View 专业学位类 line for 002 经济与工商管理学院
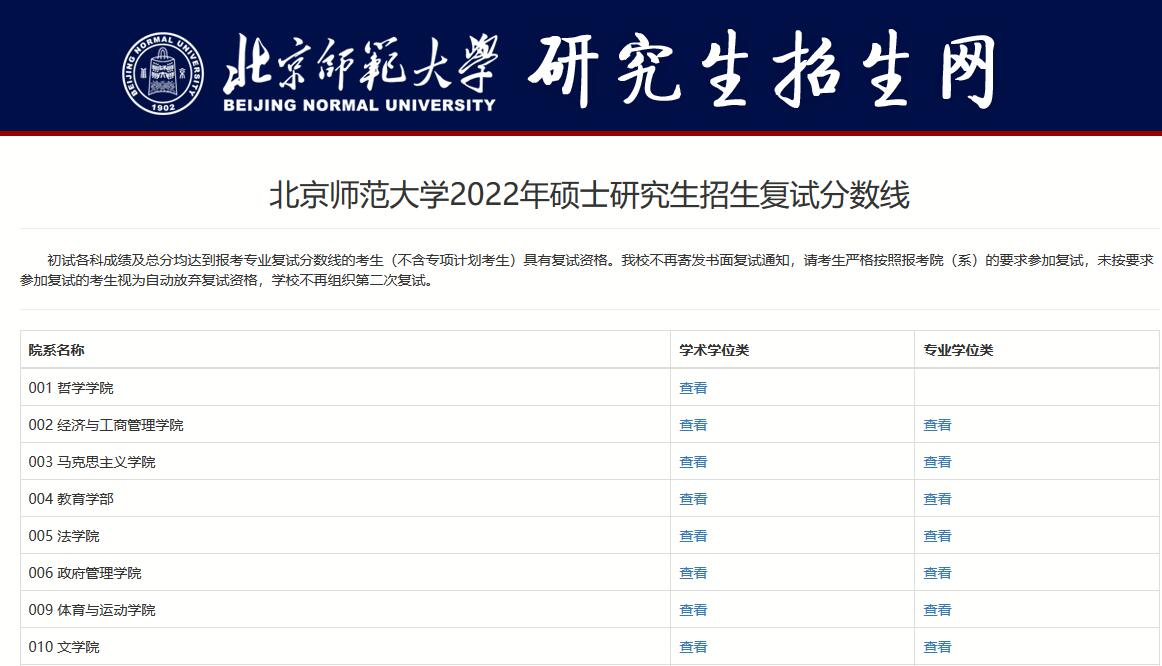 (938, 424)
